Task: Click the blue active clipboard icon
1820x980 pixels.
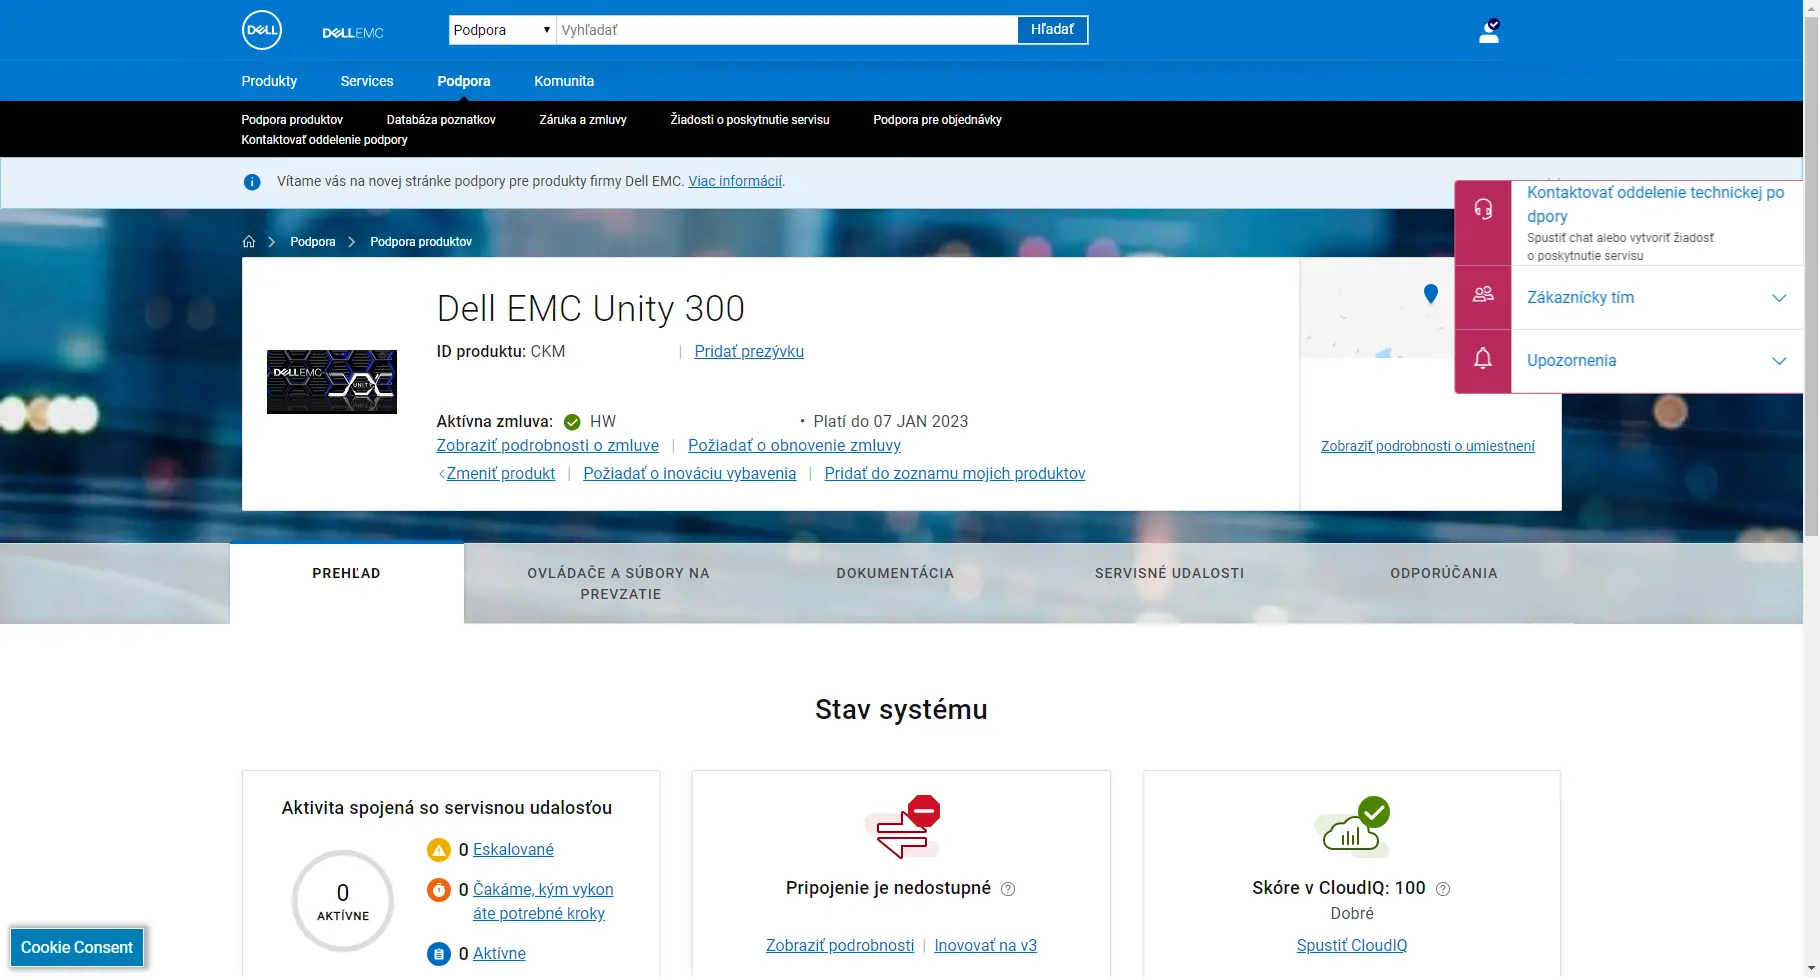Action: (x=439, y=954)
